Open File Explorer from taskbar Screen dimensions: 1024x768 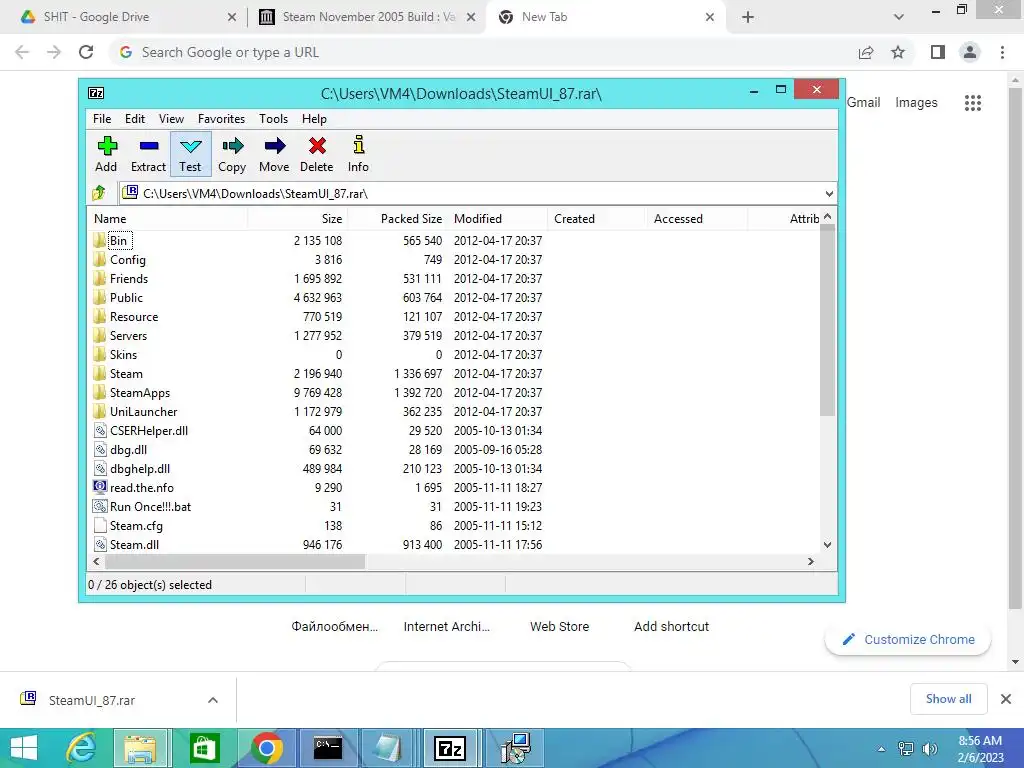[x=140, y=748]
